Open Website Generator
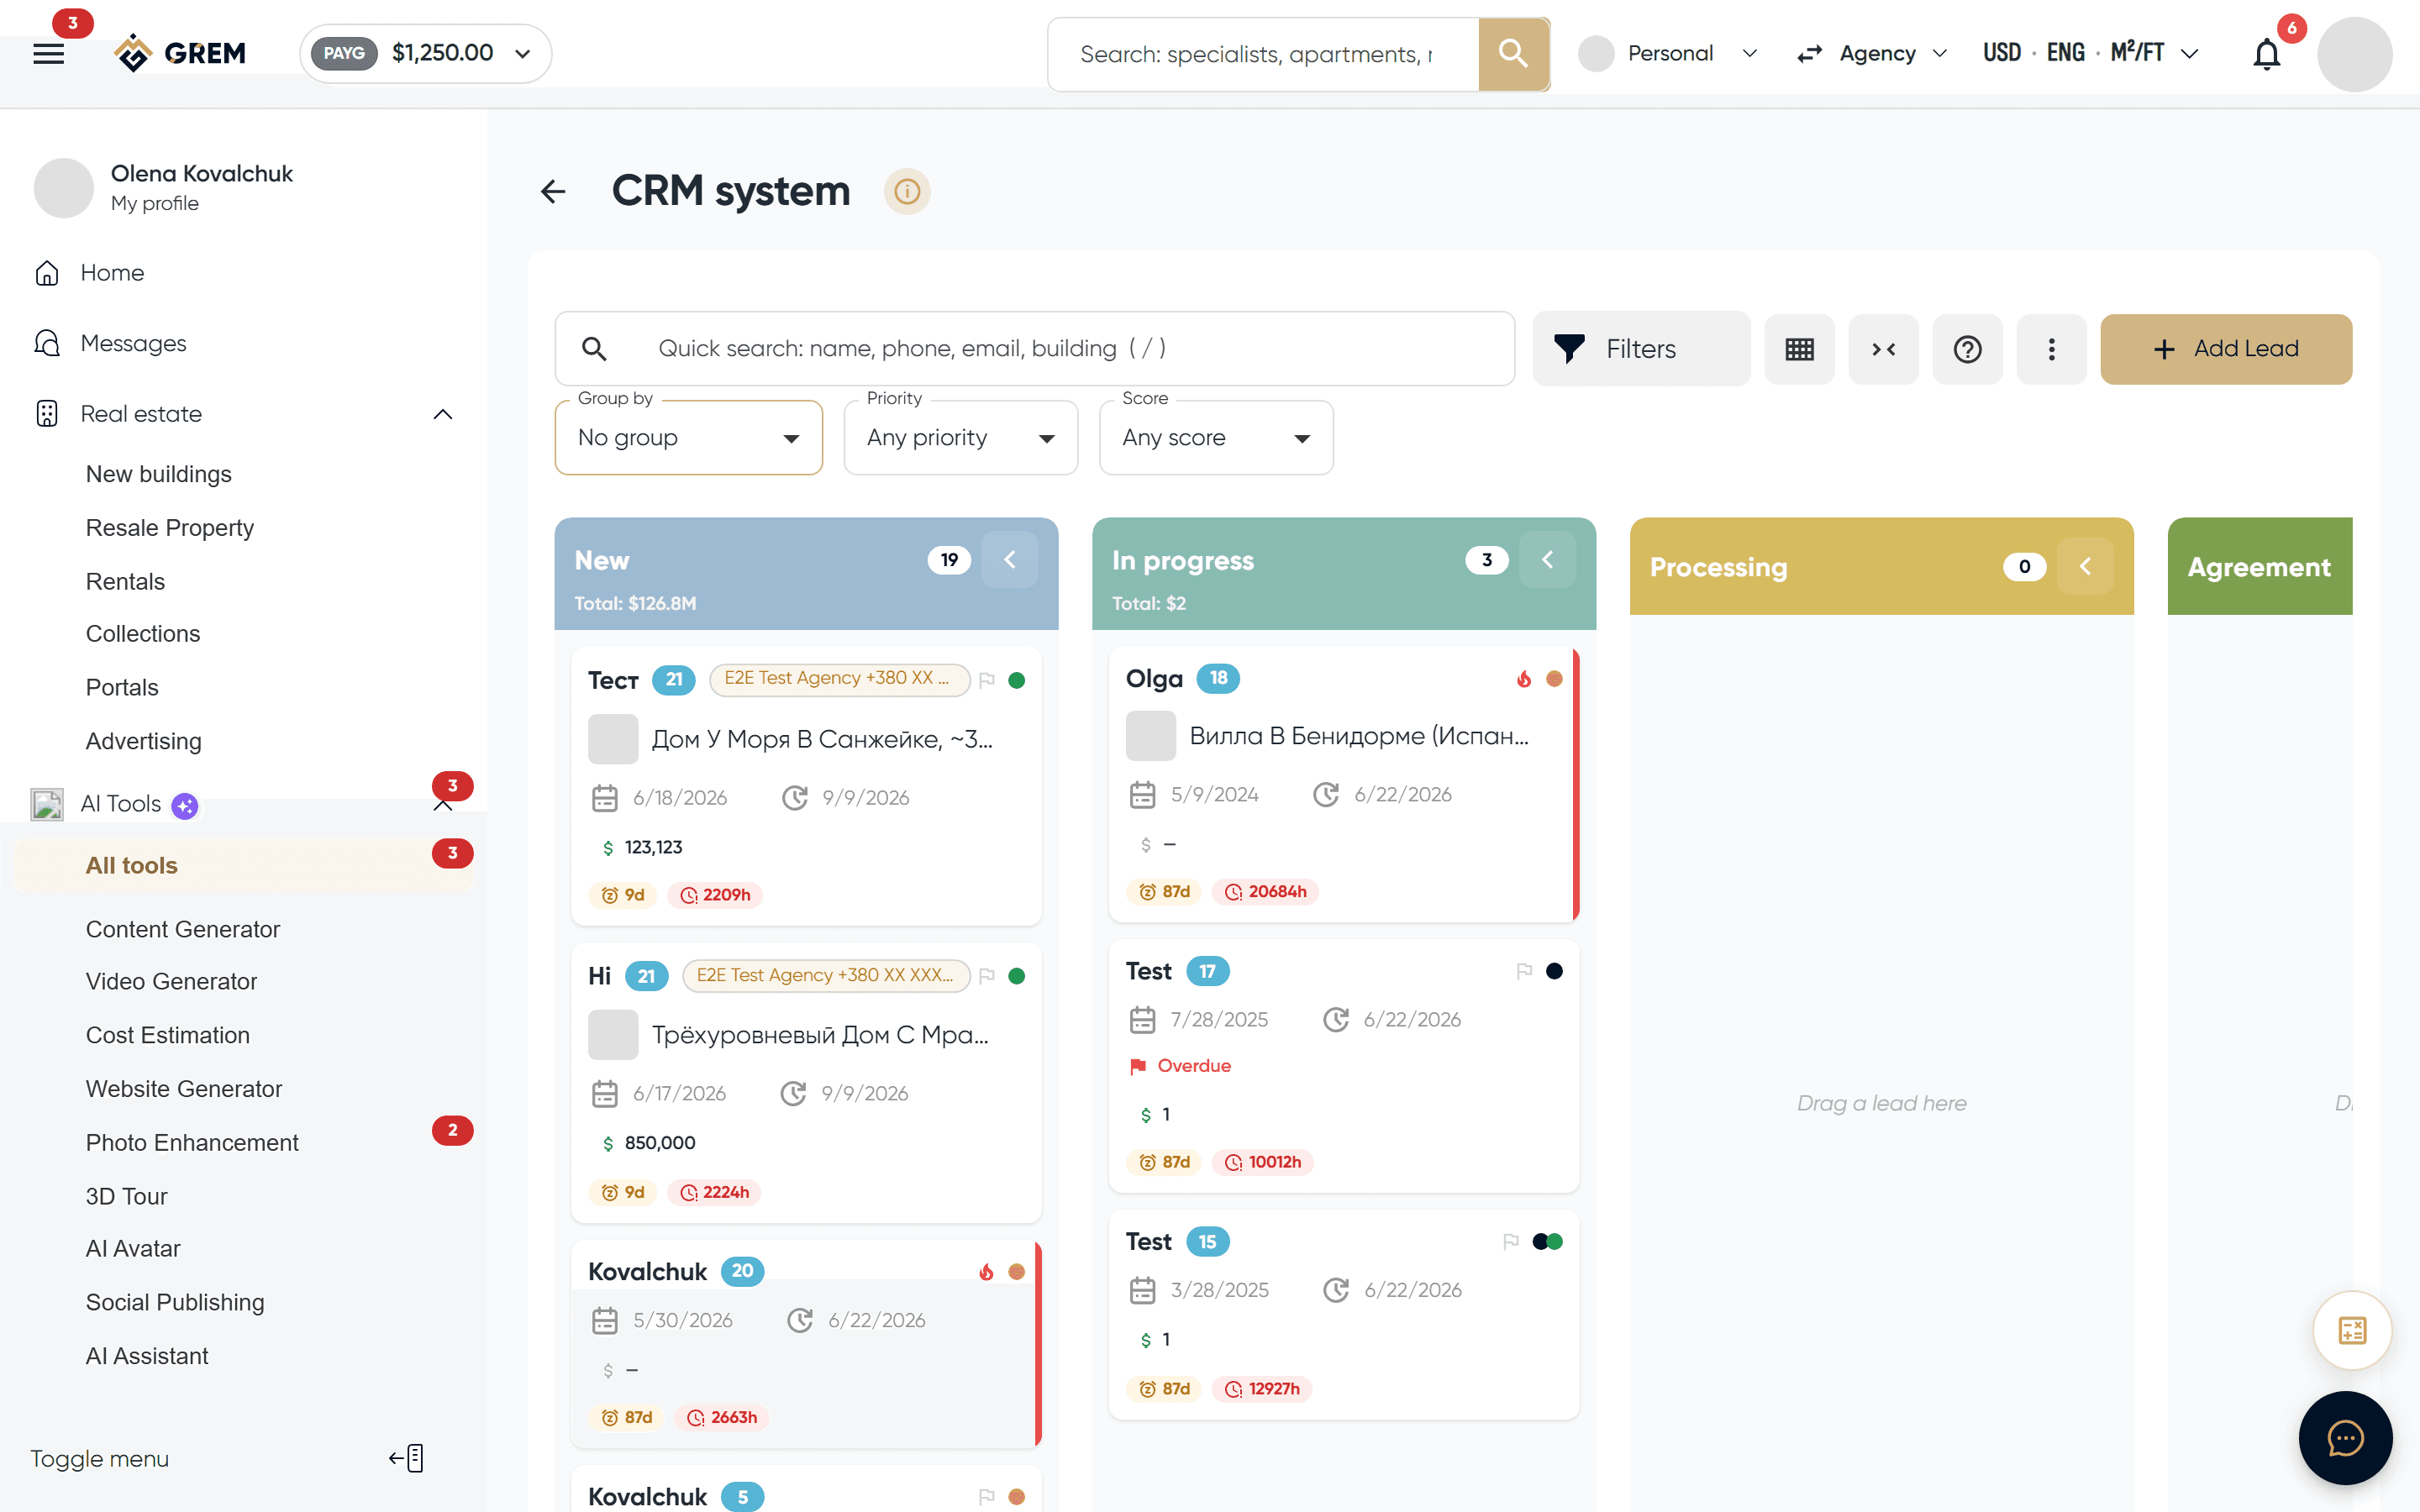Viewport: 2420px width, 1512px height. coord(184,1089)
